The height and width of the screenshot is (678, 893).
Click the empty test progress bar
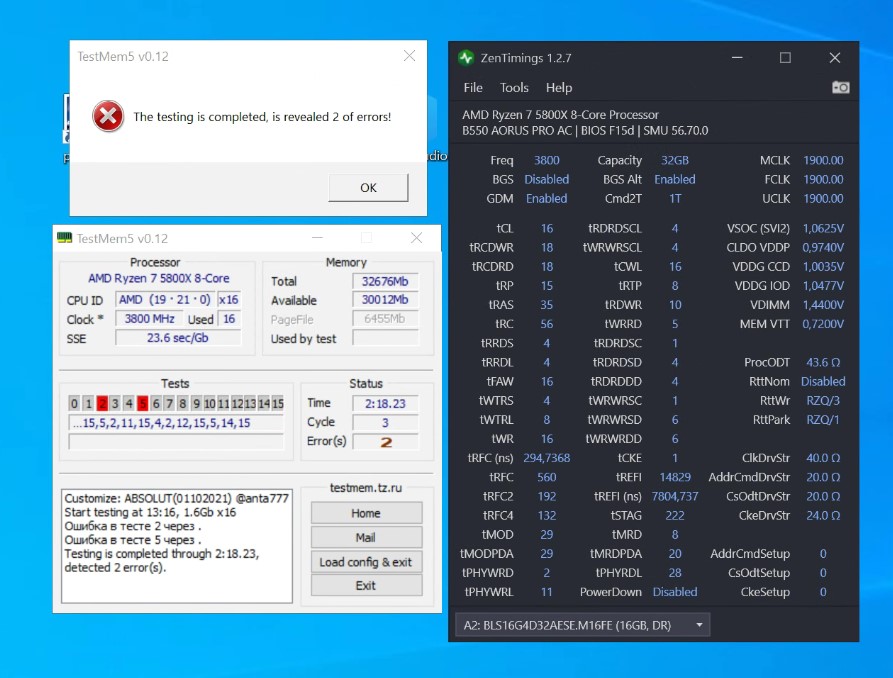pos(176,442)
